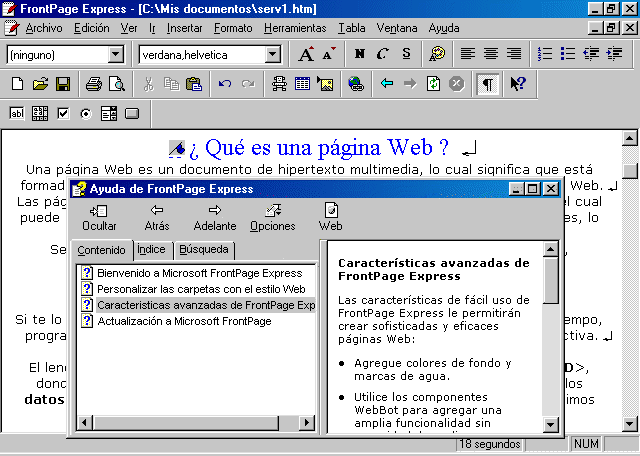The image size is (640, 456).
Task: Apply numbered list formatting
Action: (x=544, y=54)
